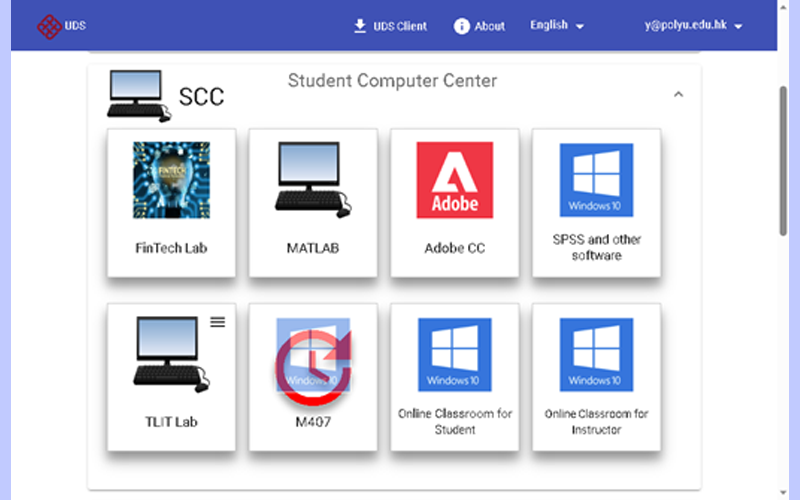Collapse the SCC section with chevron
The height and width of the screenshot is (500, 800).
coord(678,95)
